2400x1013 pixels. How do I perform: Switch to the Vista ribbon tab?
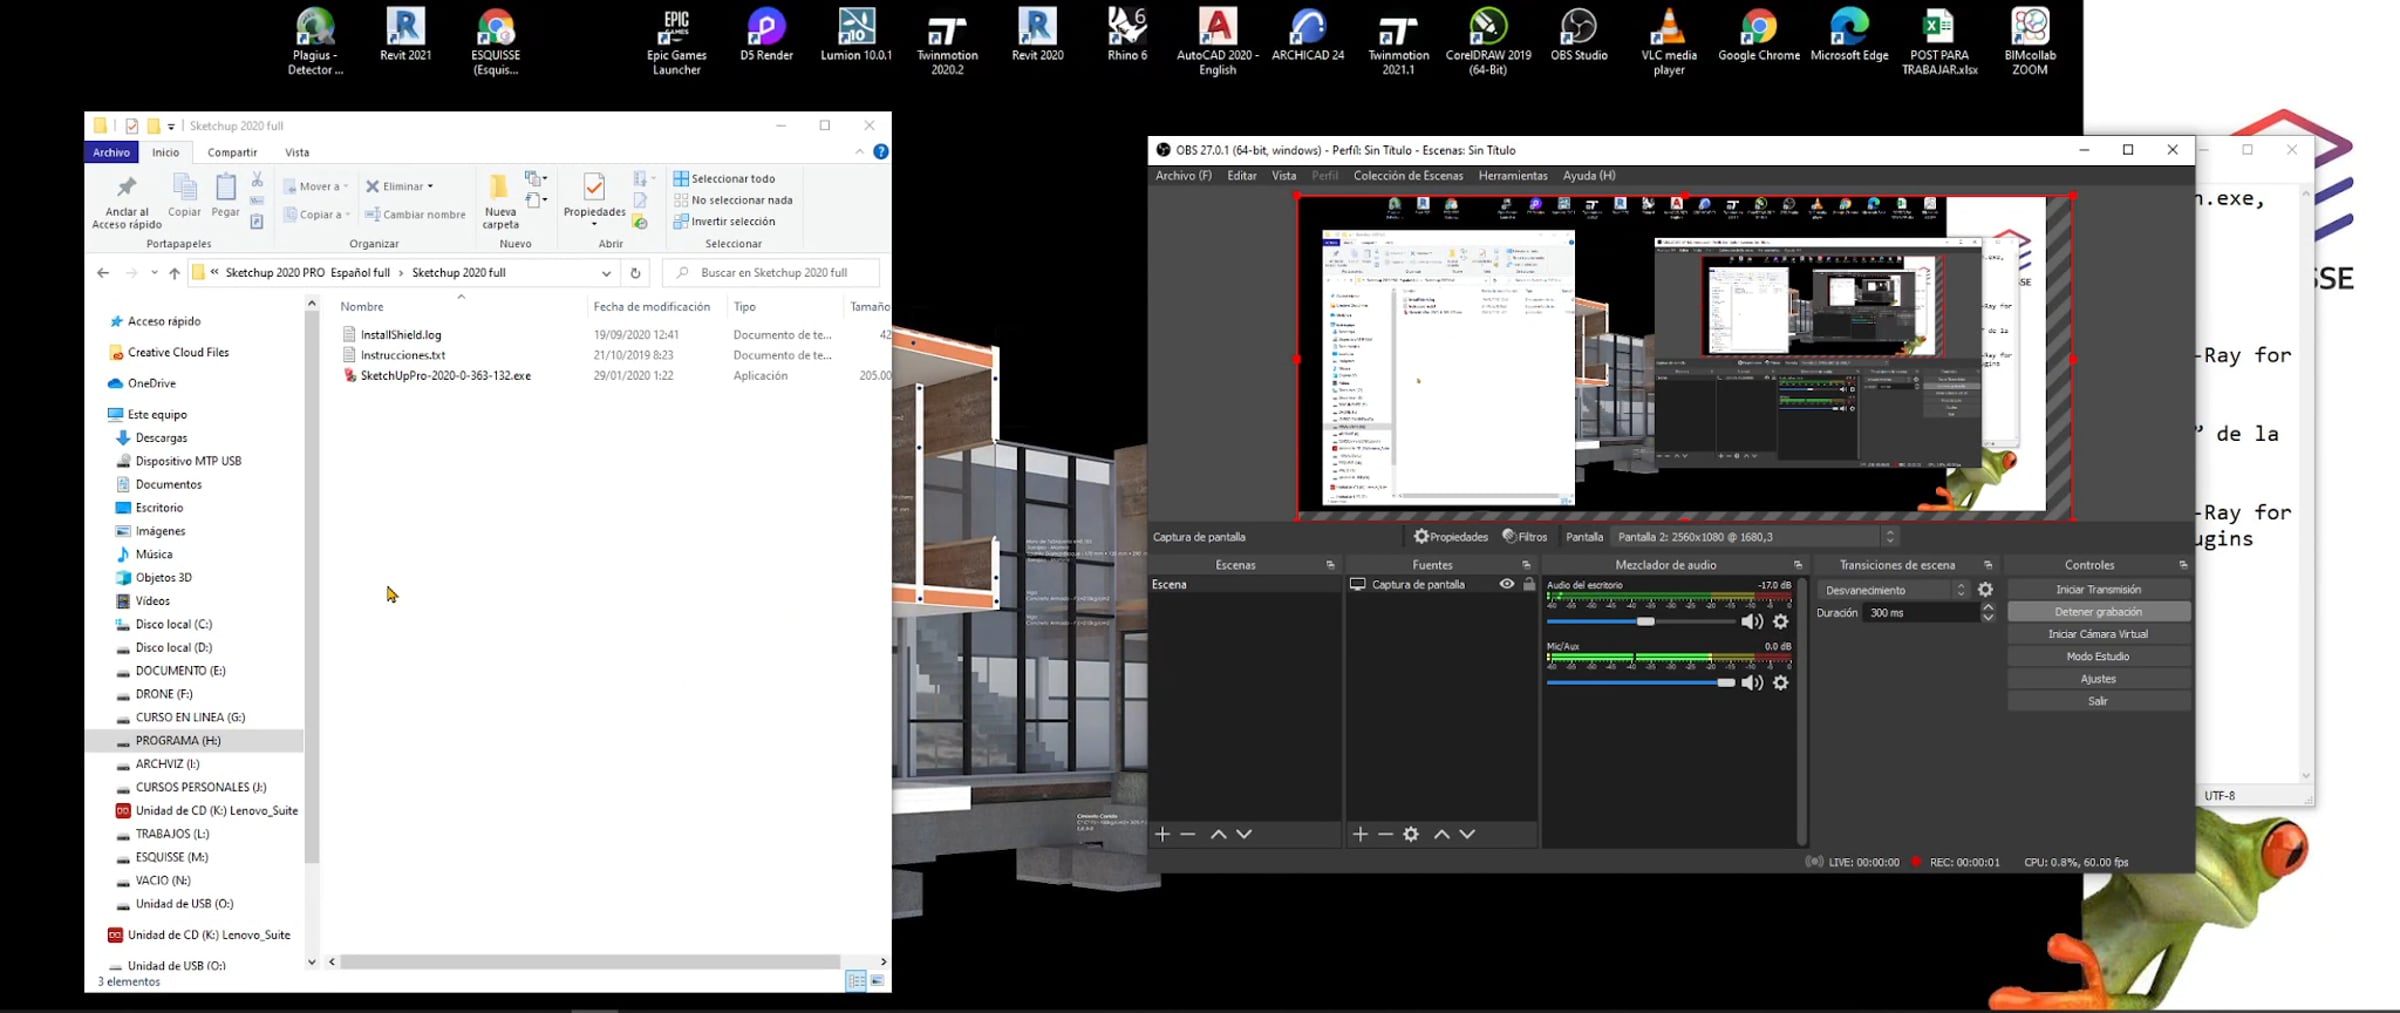pyautogui.click(x=297, y=152)
